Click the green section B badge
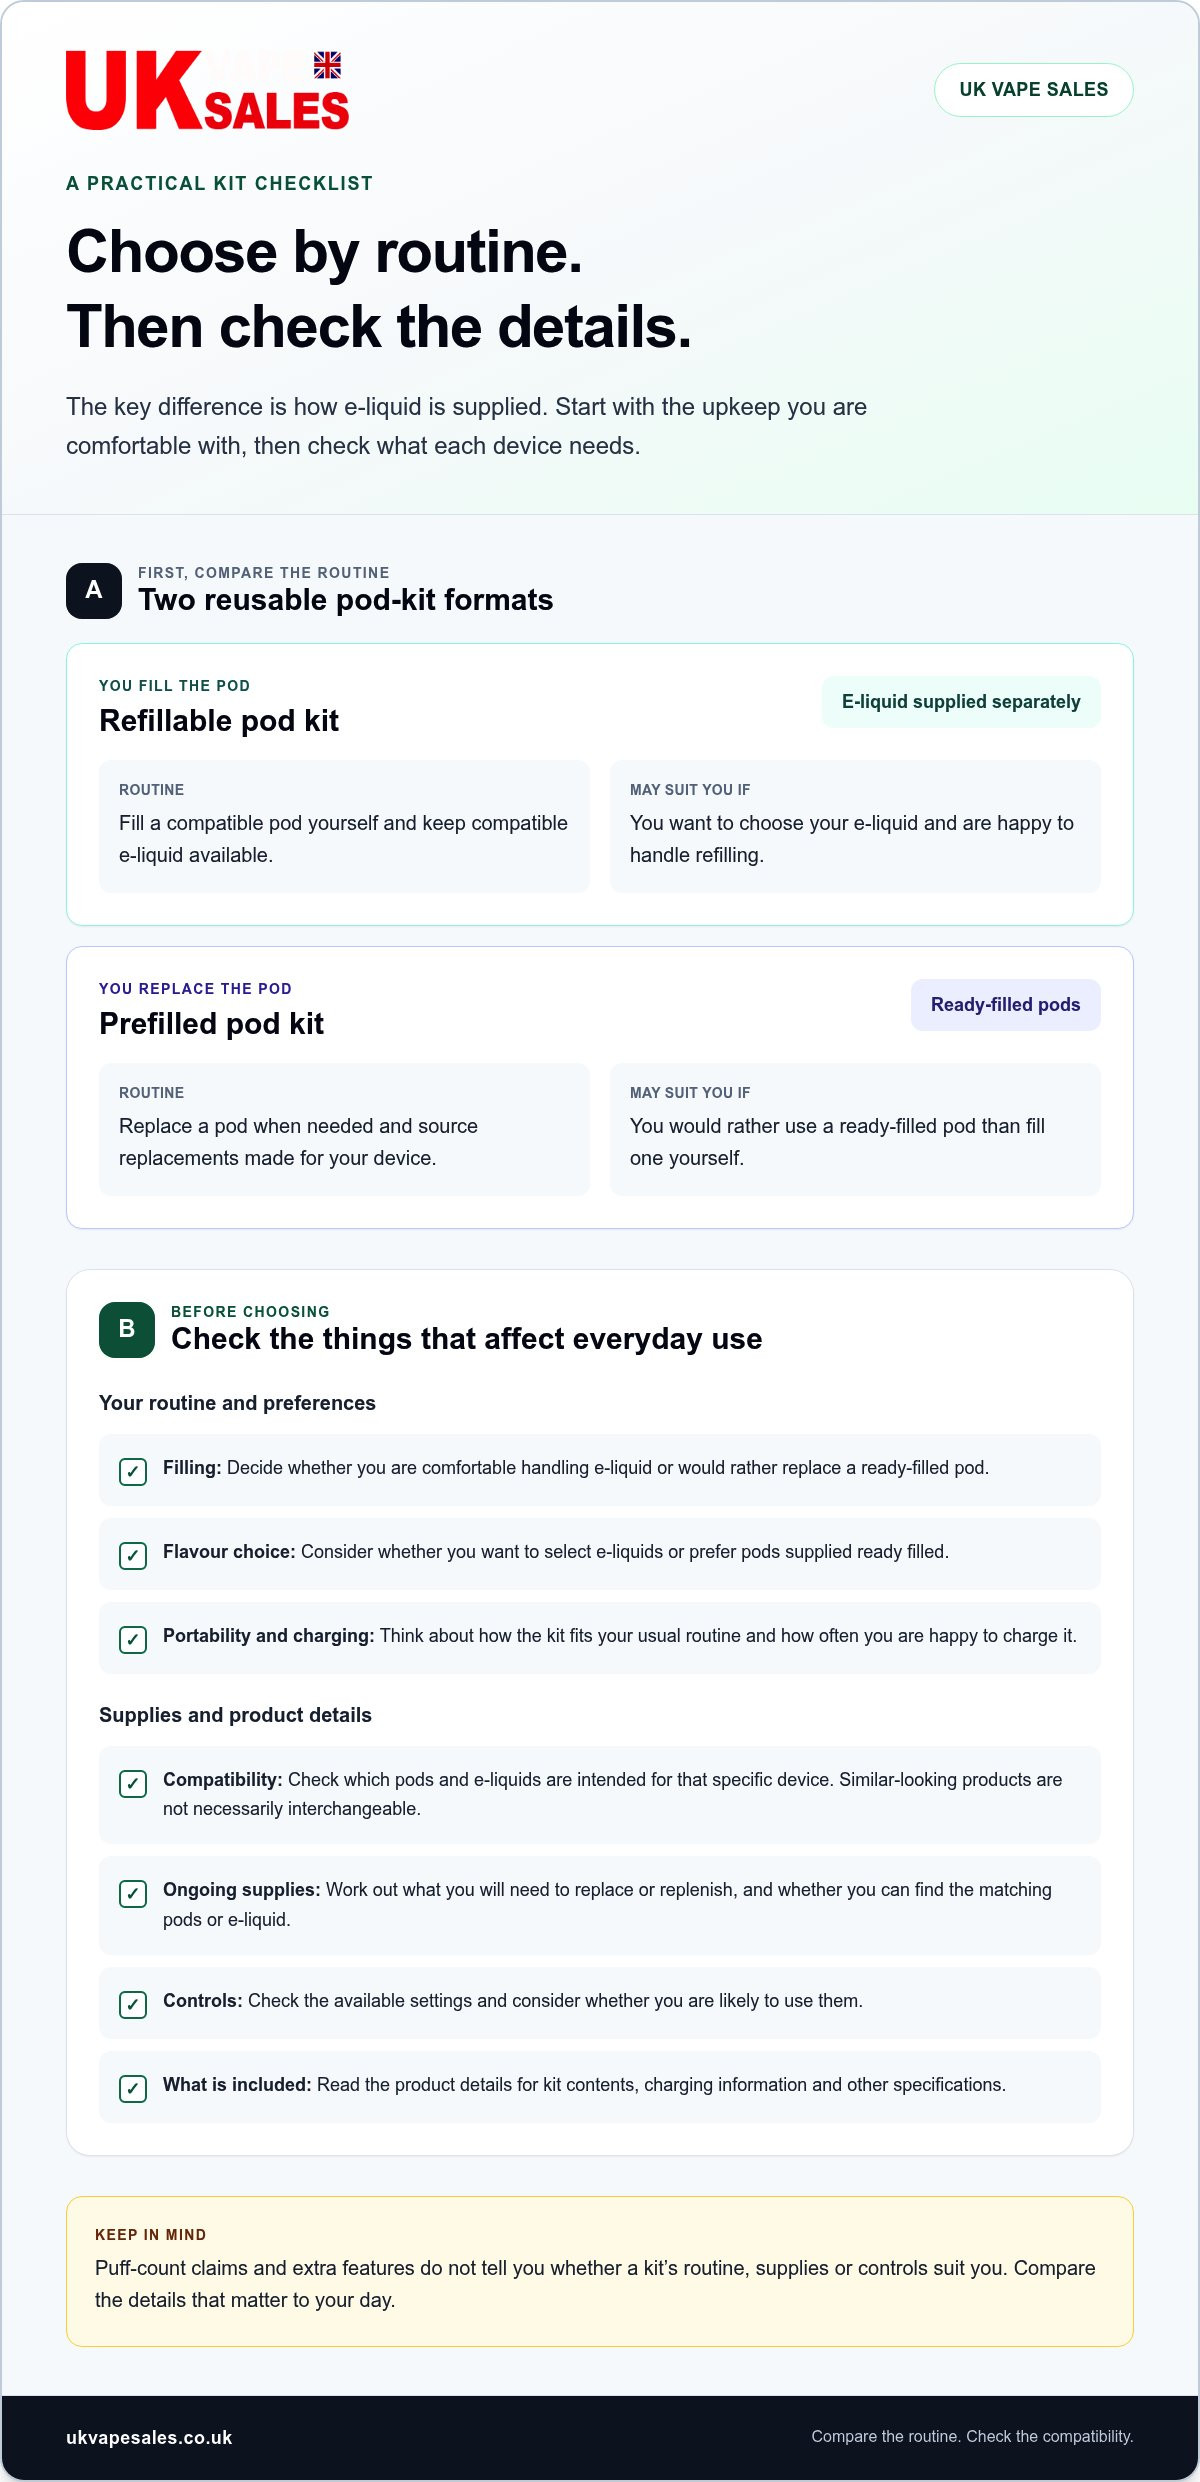The height and width of the screenshot is (2482, 1200). 127,1330
